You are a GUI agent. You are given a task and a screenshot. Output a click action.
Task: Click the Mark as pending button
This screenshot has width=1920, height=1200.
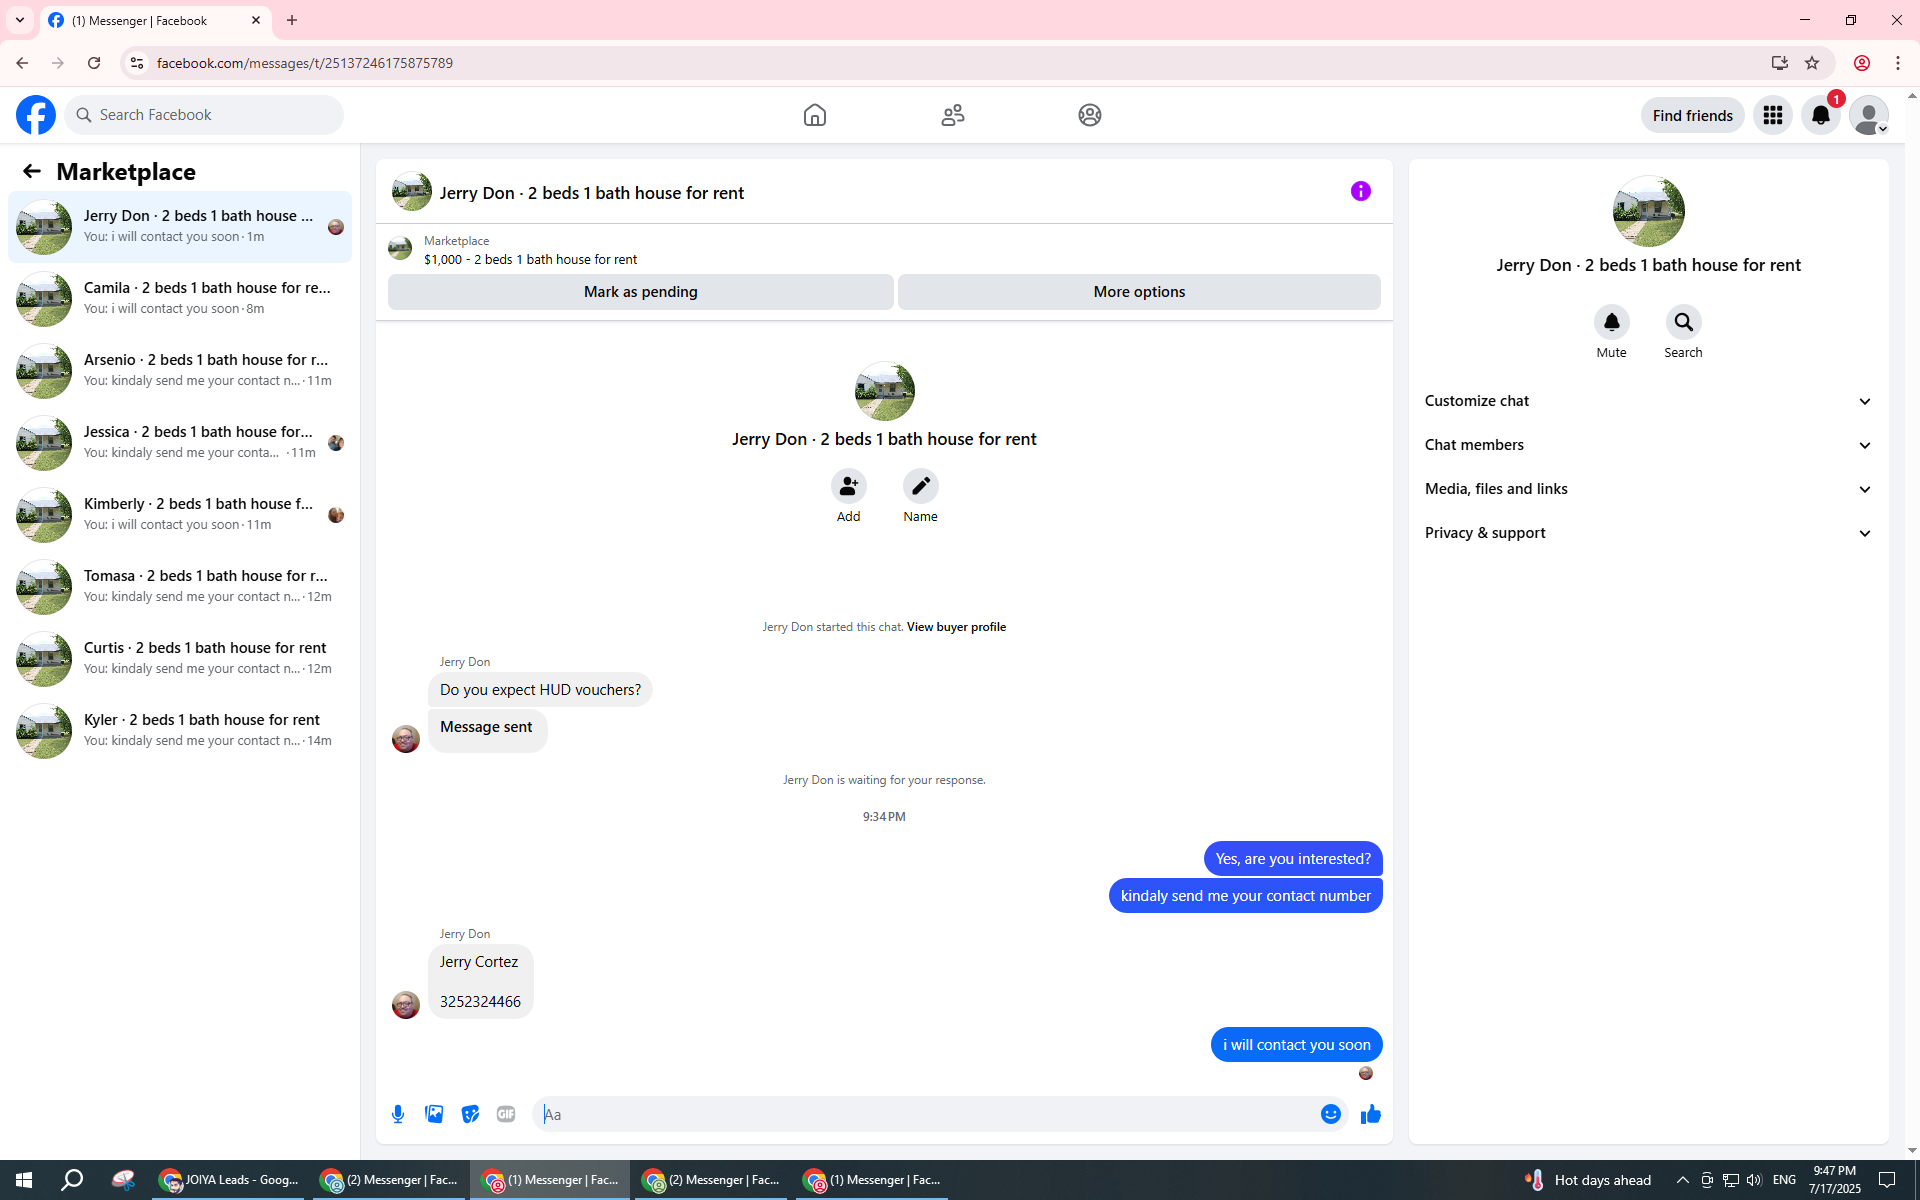(641, 292)
